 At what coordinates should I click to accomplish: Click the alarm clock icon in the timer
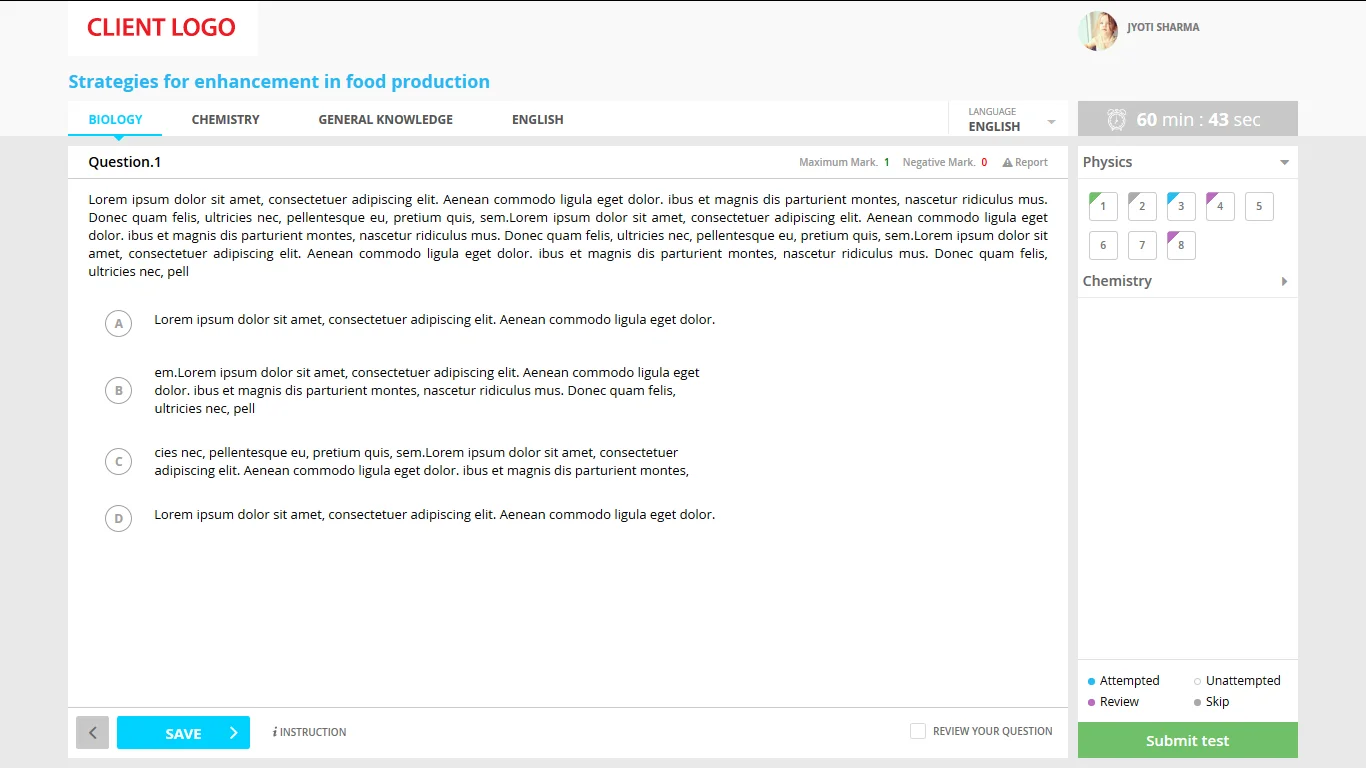[x=1115, y=118]
